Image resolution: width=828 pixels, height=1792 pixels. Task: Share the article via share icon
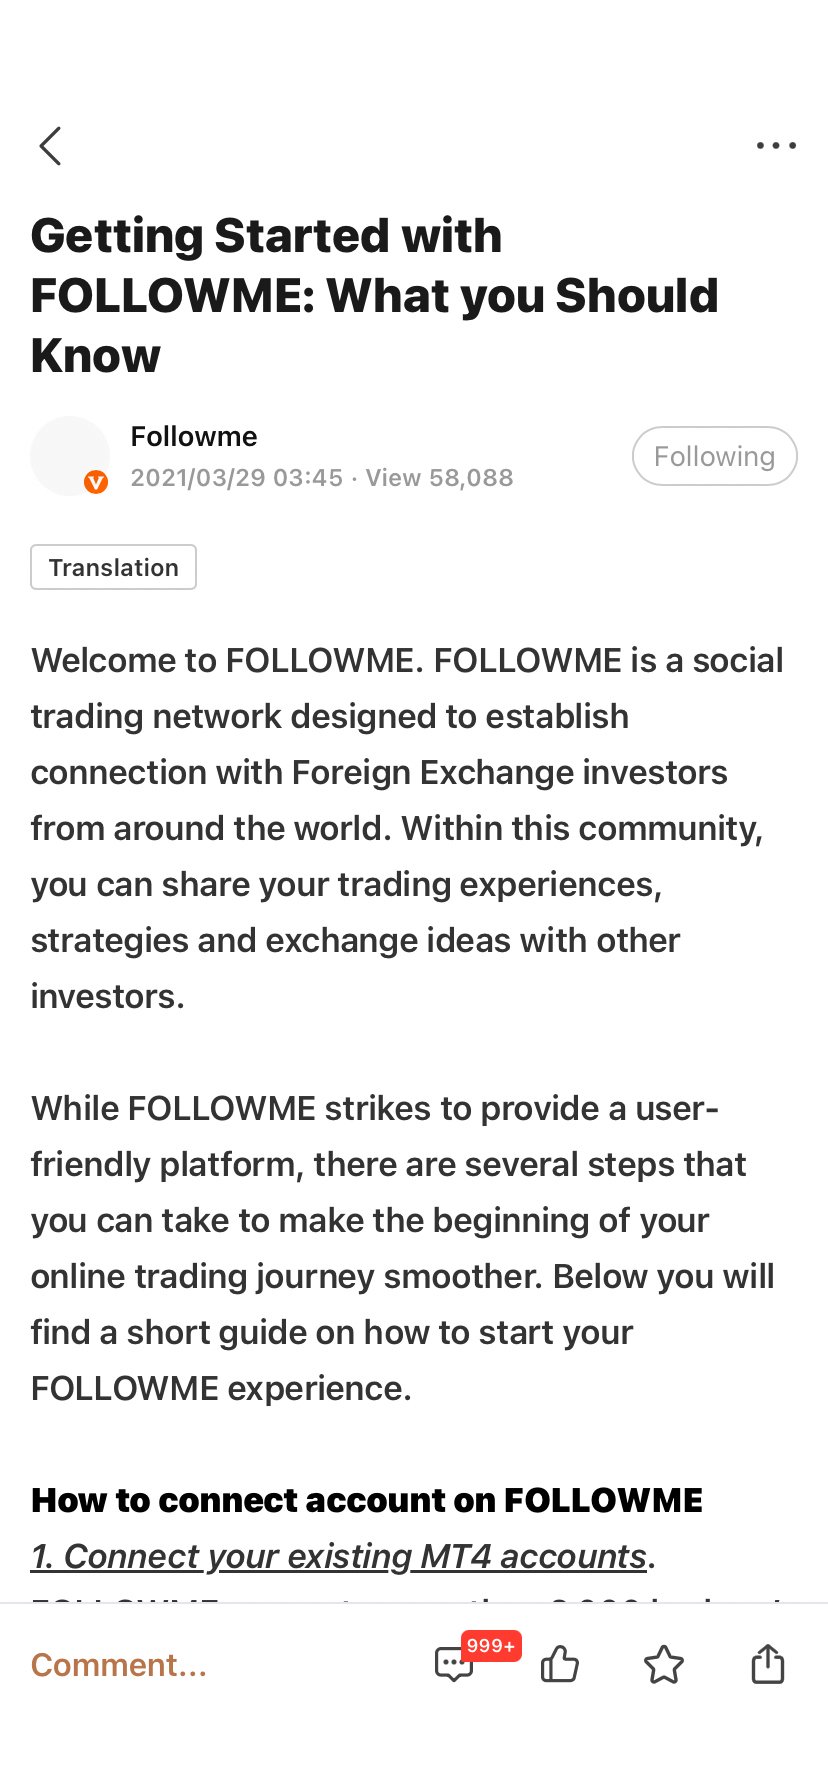click(768, 1665)
